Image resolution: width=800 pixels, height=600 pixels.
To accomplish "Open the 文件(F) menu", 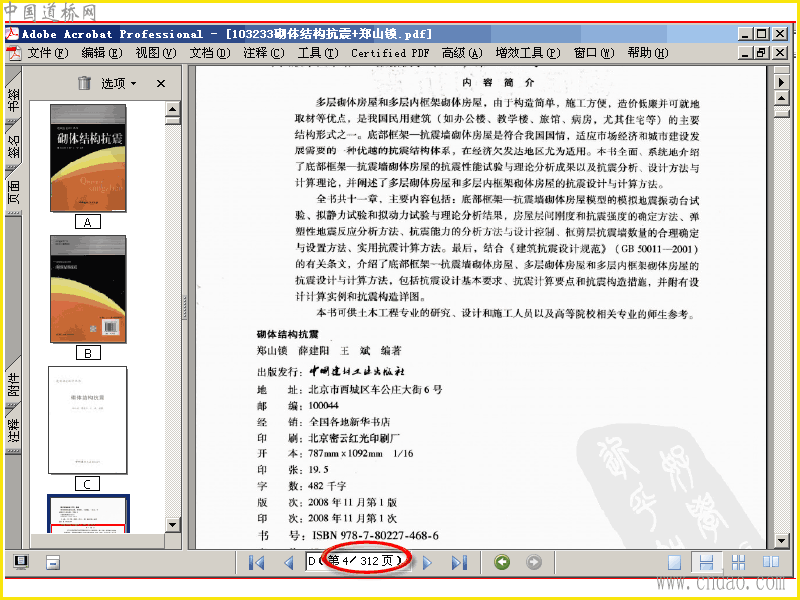I will [47, 53].
